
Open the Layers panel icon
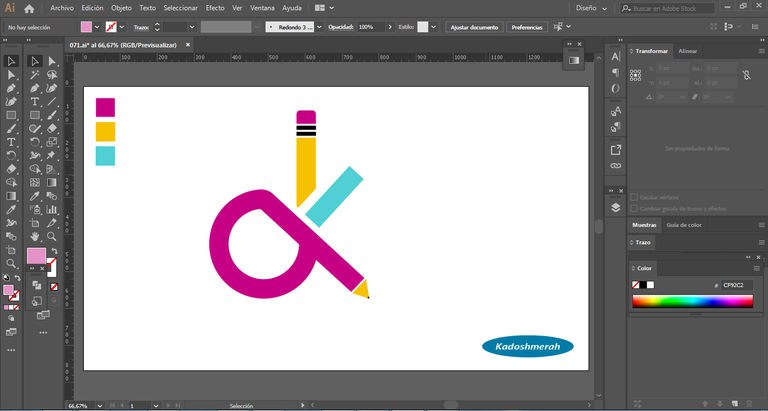tap(616, 208)
